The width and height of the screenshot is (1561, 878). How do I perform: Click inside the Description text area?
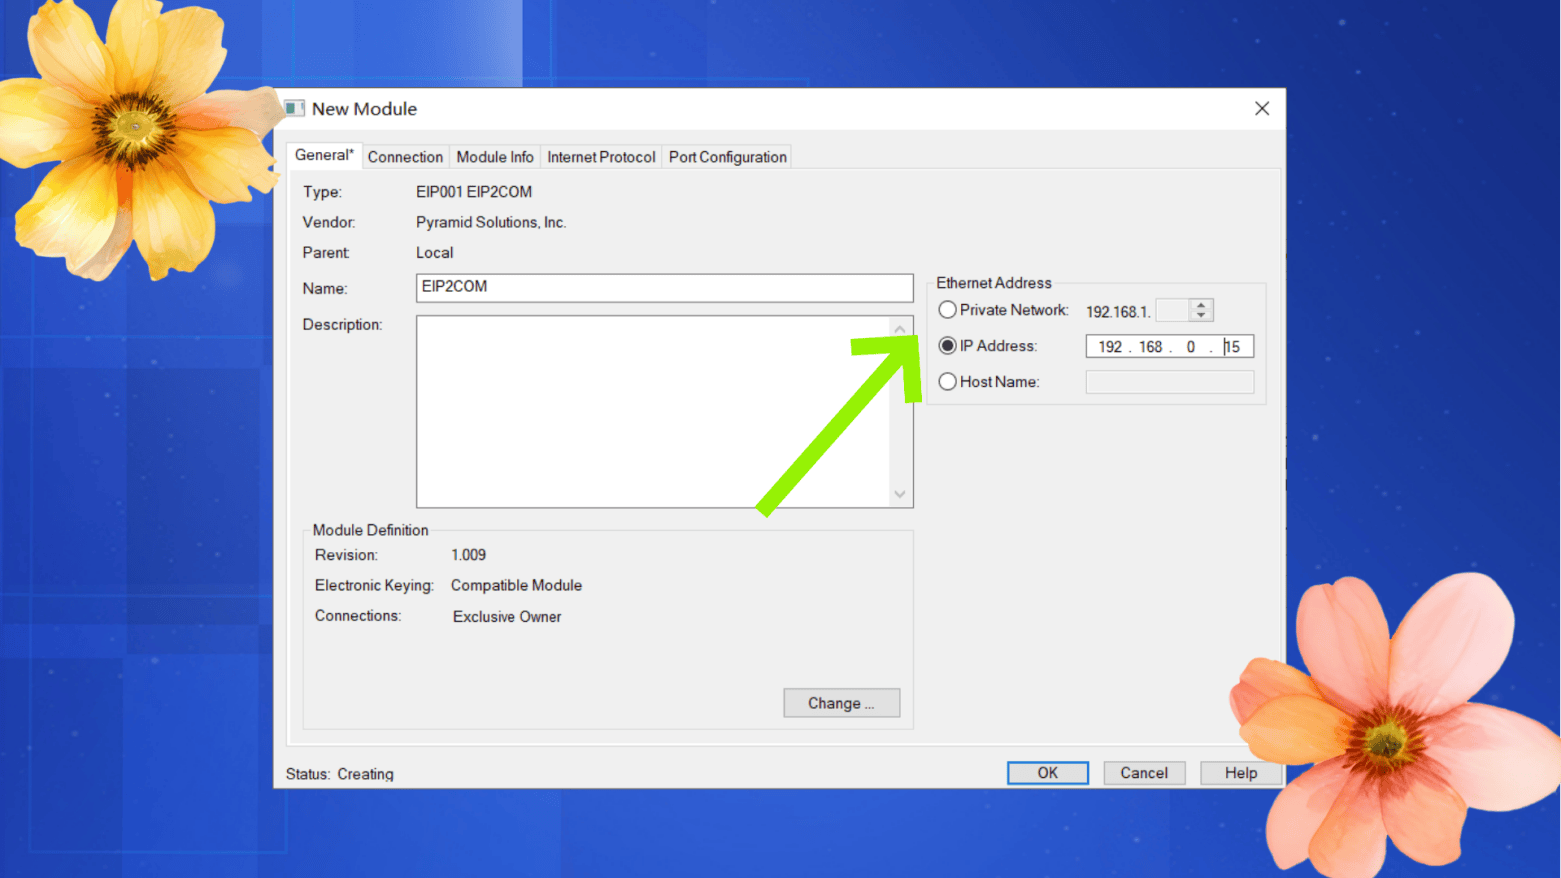[x=652, y=411]
